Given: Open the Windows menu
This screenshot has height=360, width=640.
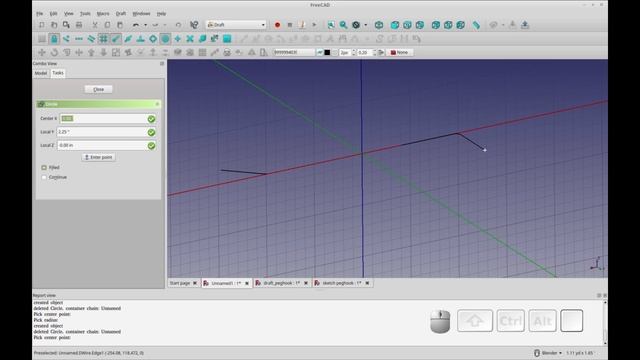Looking at the screenshot, I should click(x=141, y=13).
